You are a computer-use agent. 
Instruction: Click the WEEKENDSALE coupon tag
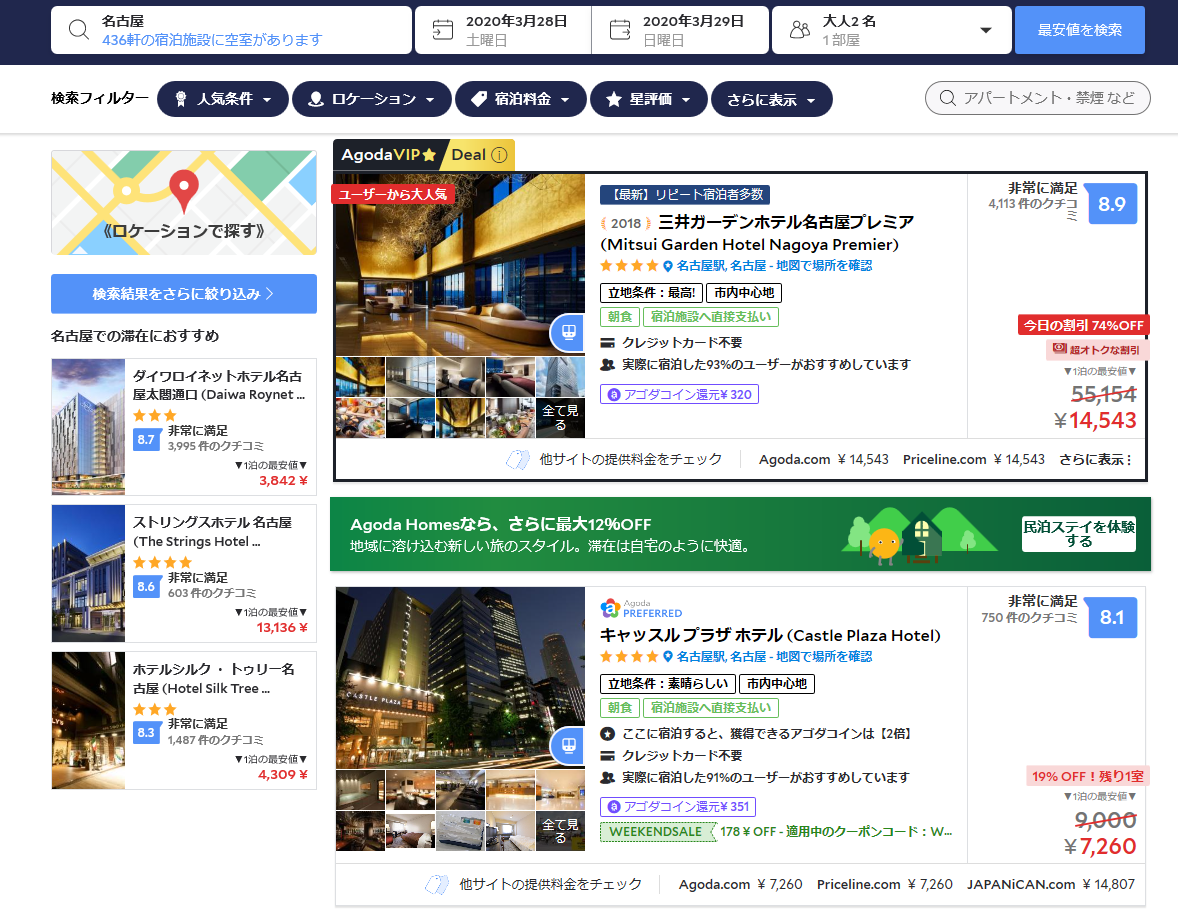point(656,832)
